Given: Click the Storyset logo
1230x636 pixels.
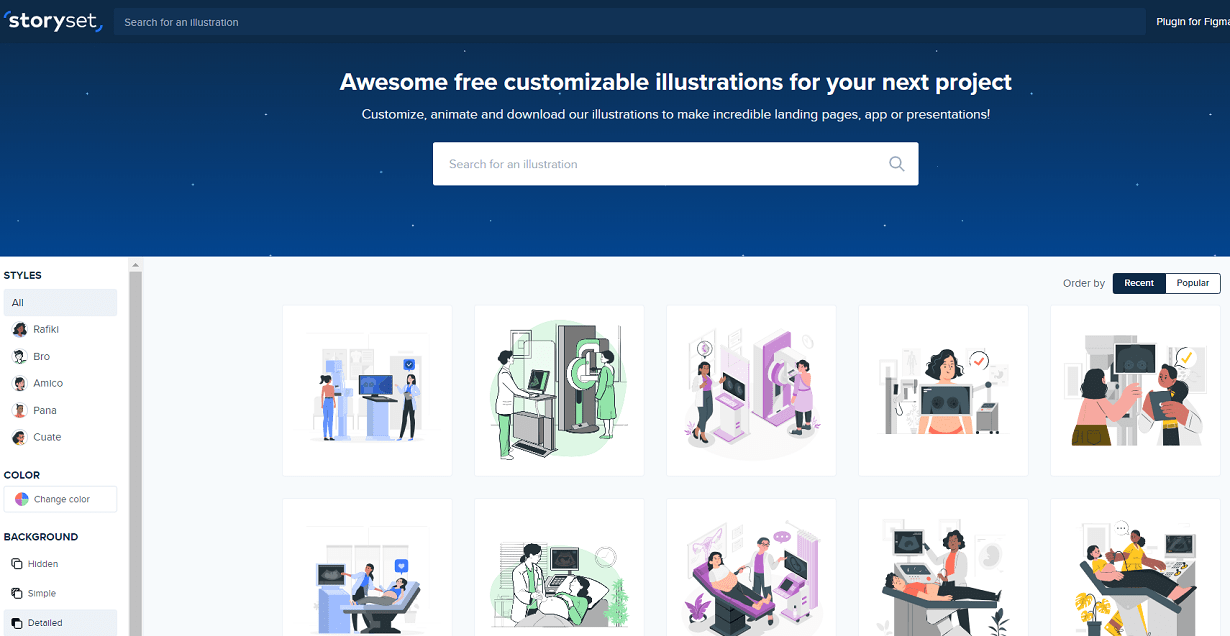Looking at the screenshot, I should (53, 21).
